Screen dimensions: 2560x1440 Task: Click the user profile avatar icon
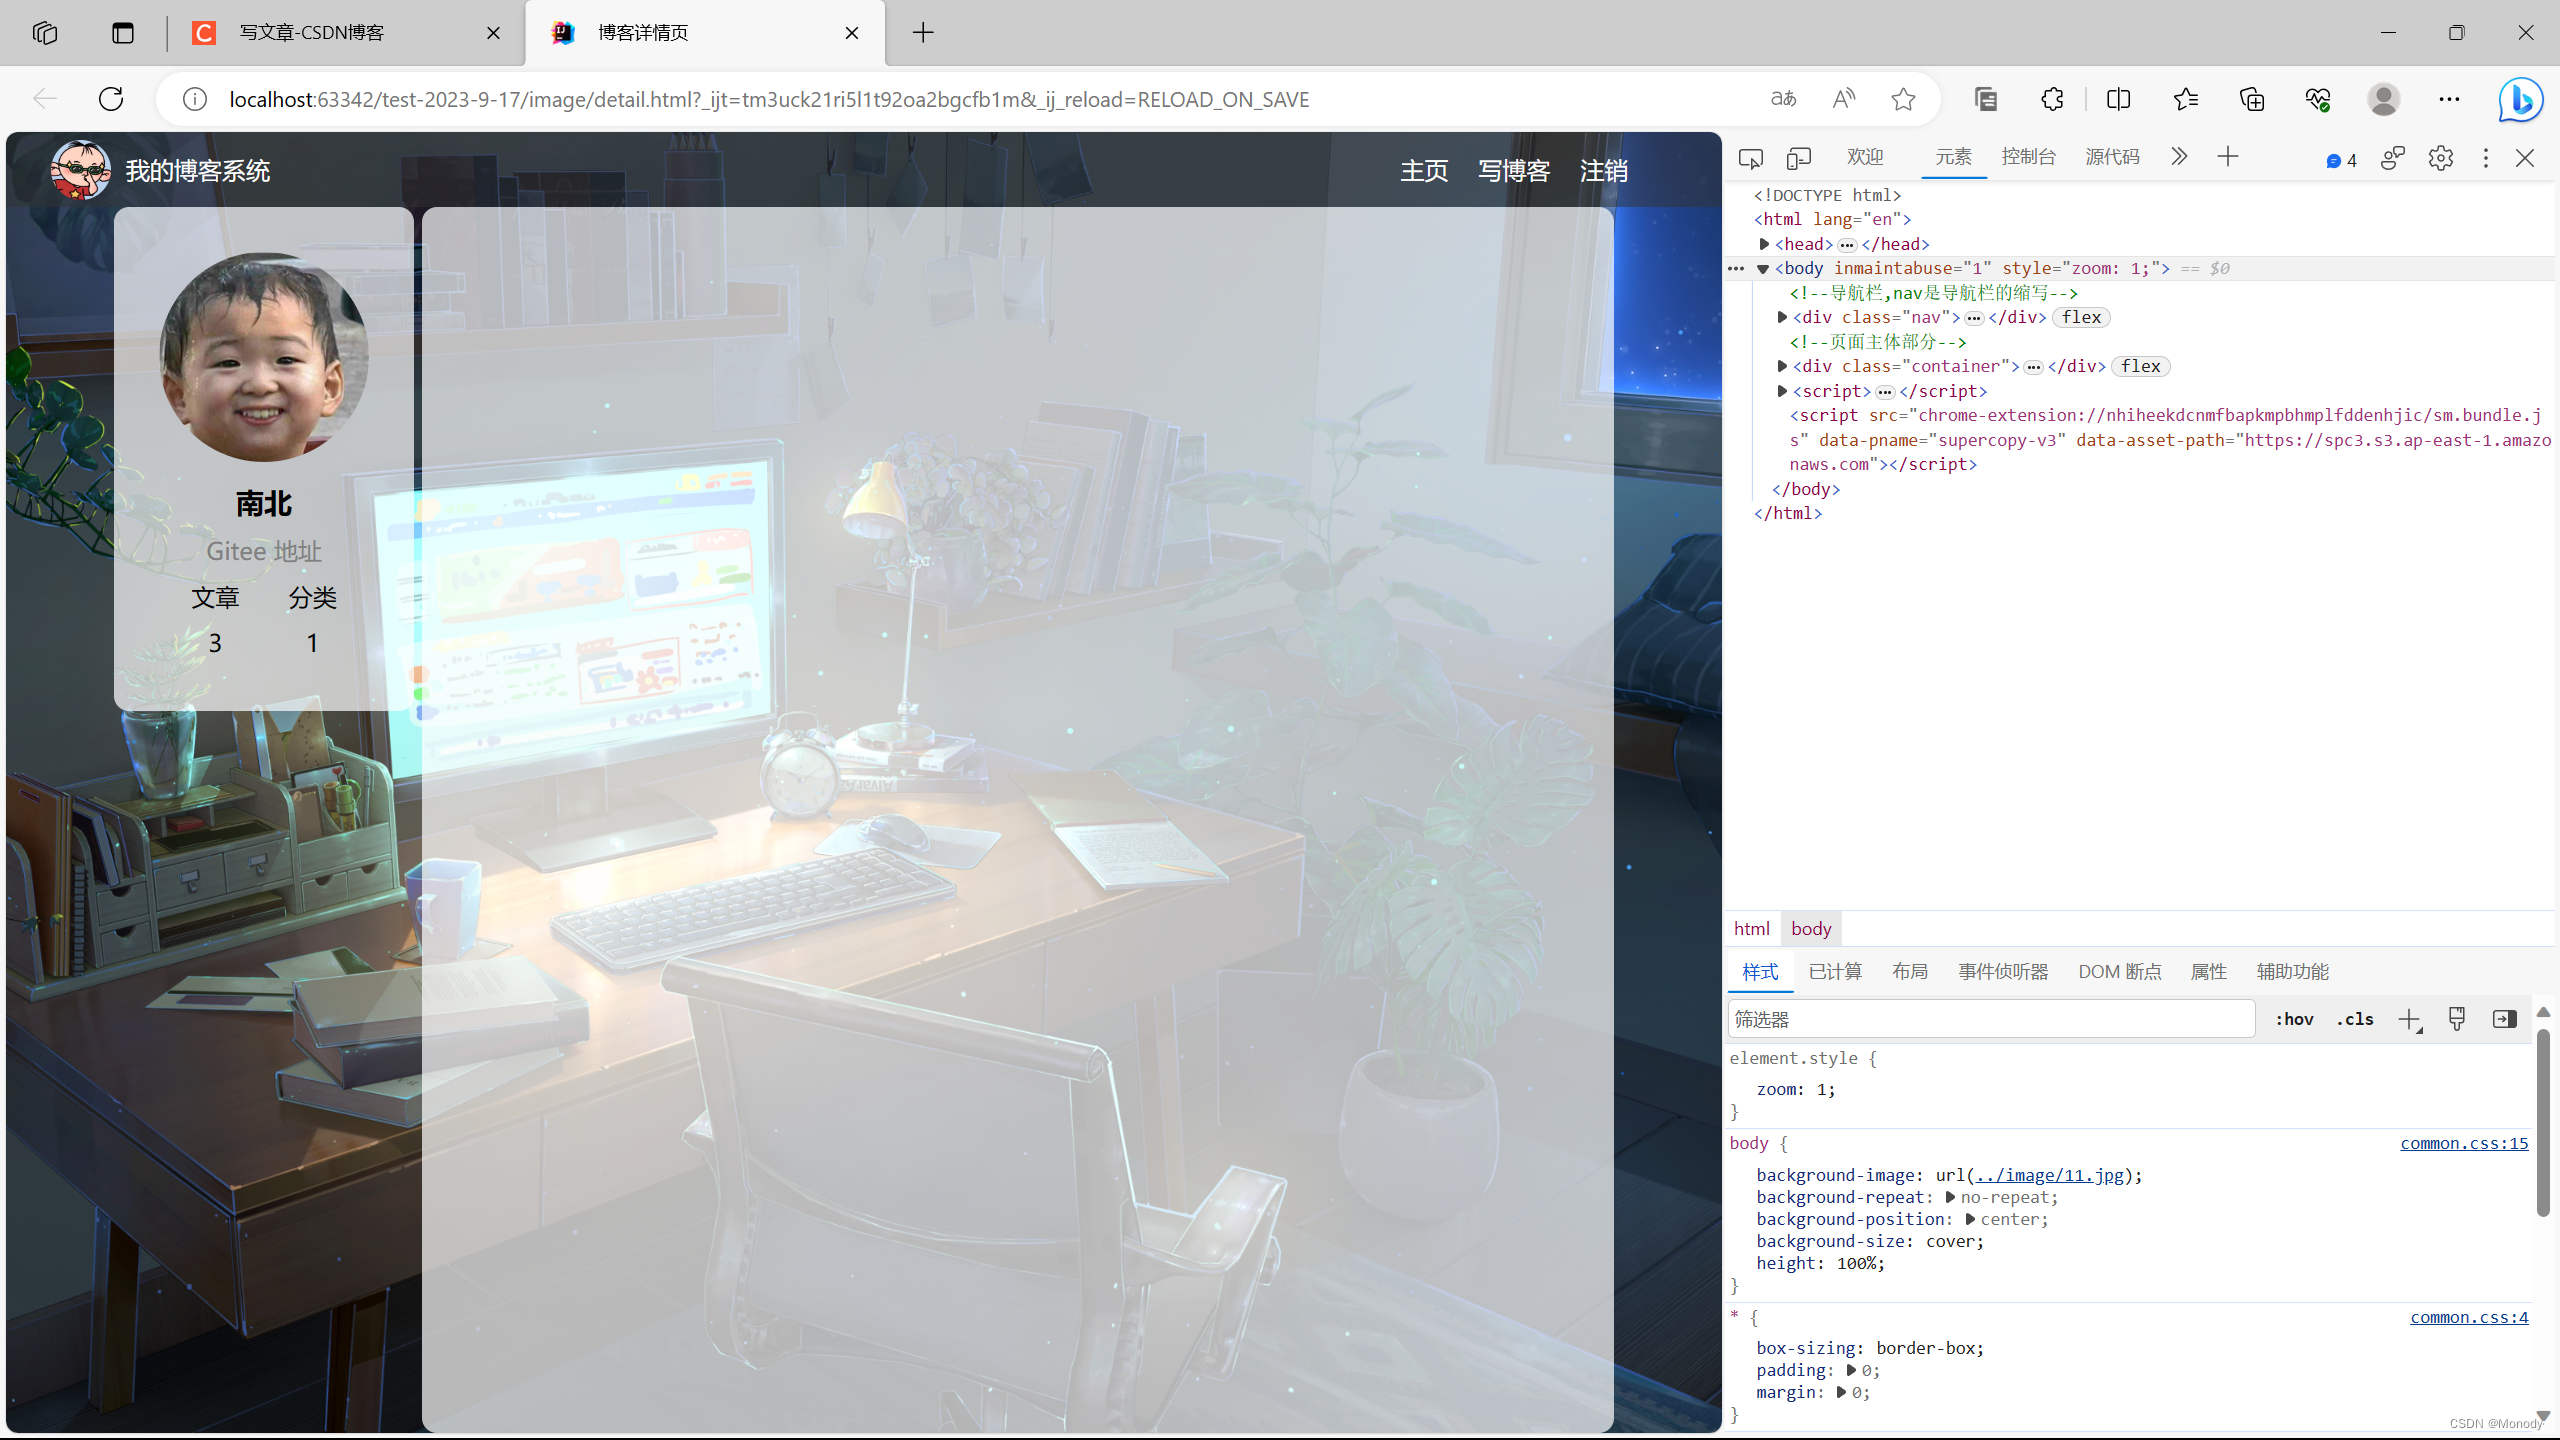[x=2384, y=99]
